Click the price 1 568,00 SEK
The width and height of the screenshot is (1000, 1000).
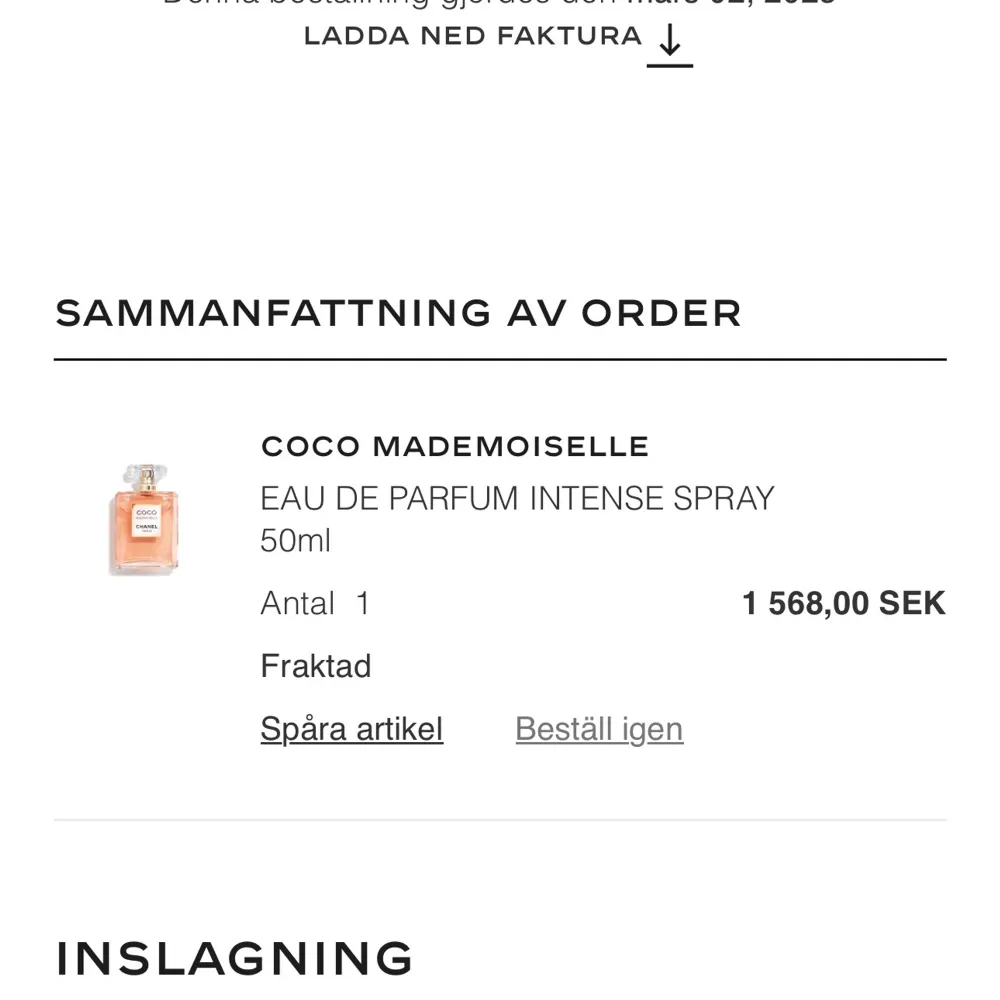[x=843, y=603]
